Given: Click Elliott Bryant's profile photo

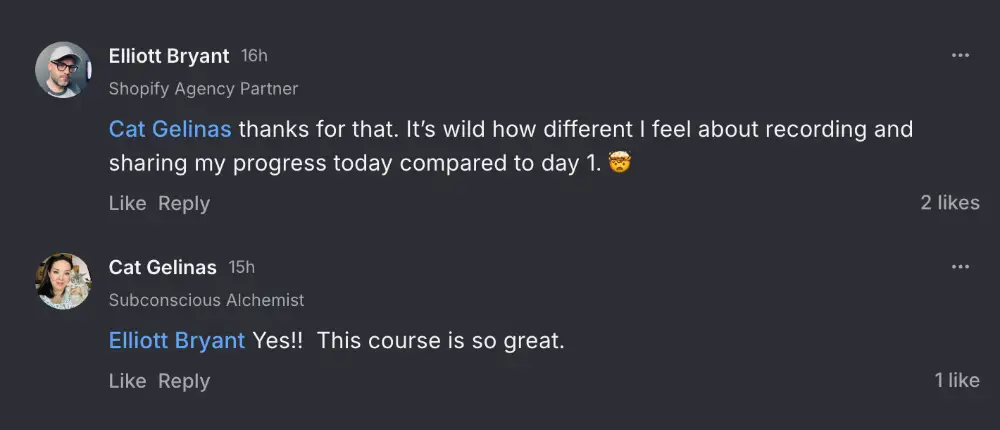Looking at the screenshot, I should pos(64,70).
